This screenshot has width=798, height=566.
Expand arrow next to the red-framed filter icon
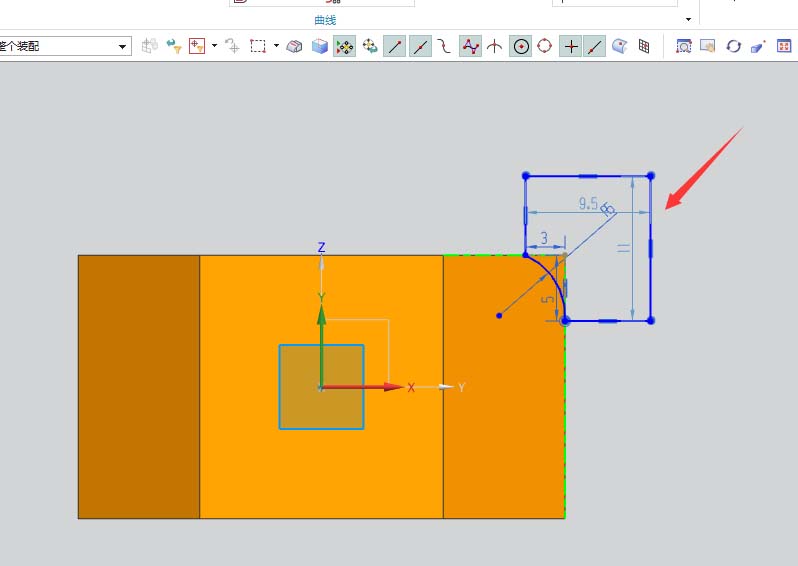pyautogui.click(x=214, y=46)
